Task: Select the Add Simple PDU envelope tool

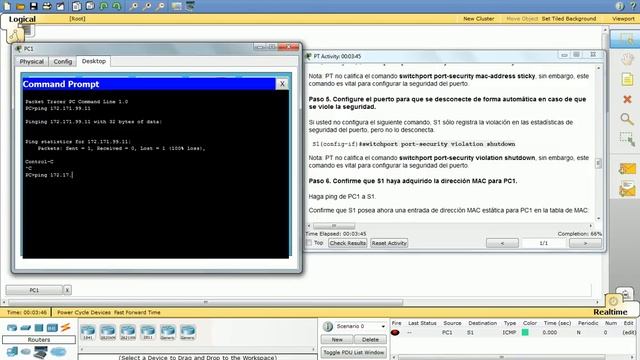Action: (x=627, y=169)
